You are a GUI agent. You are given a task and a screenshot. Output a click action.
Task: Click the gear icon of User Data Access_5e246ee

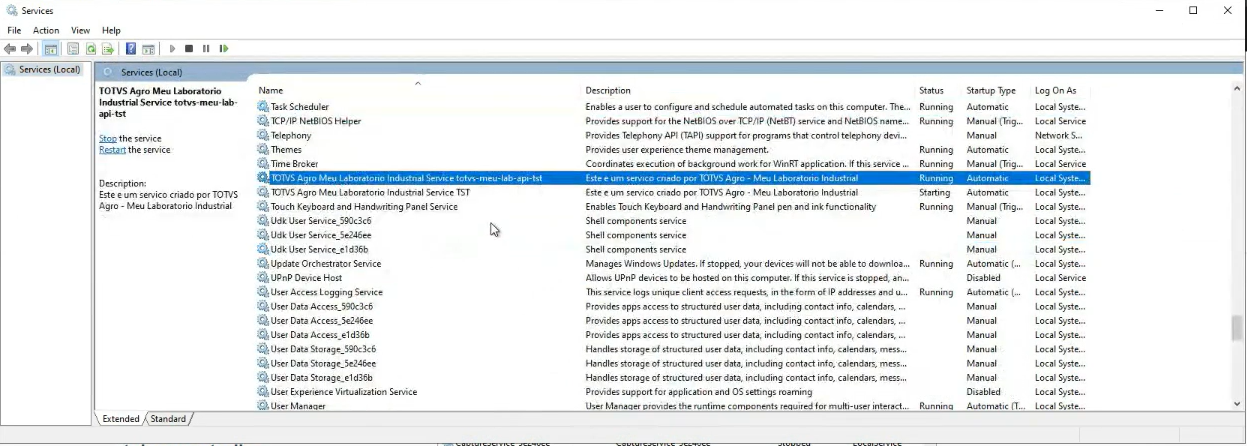coord(264,321)
